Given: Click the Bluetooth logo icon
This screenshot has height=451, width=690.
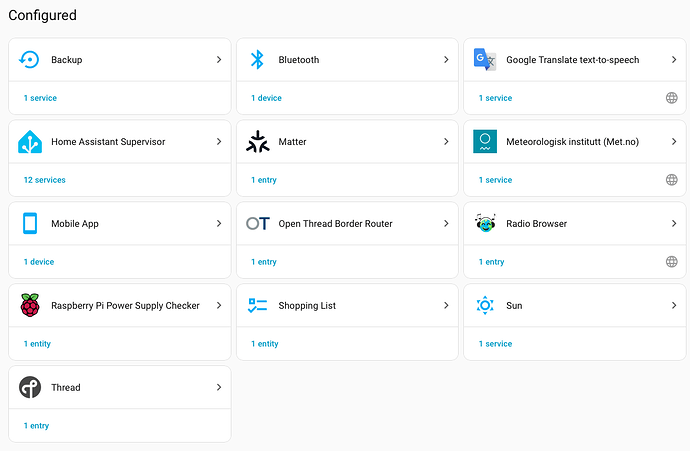Looking at the screenshot, I should (257, 59).
